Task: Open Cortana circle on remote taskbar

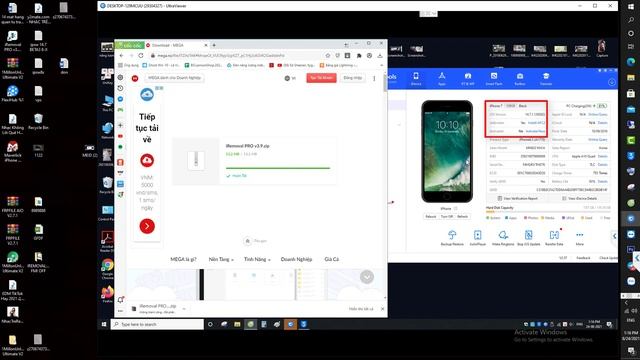Action: pos(210,324)
